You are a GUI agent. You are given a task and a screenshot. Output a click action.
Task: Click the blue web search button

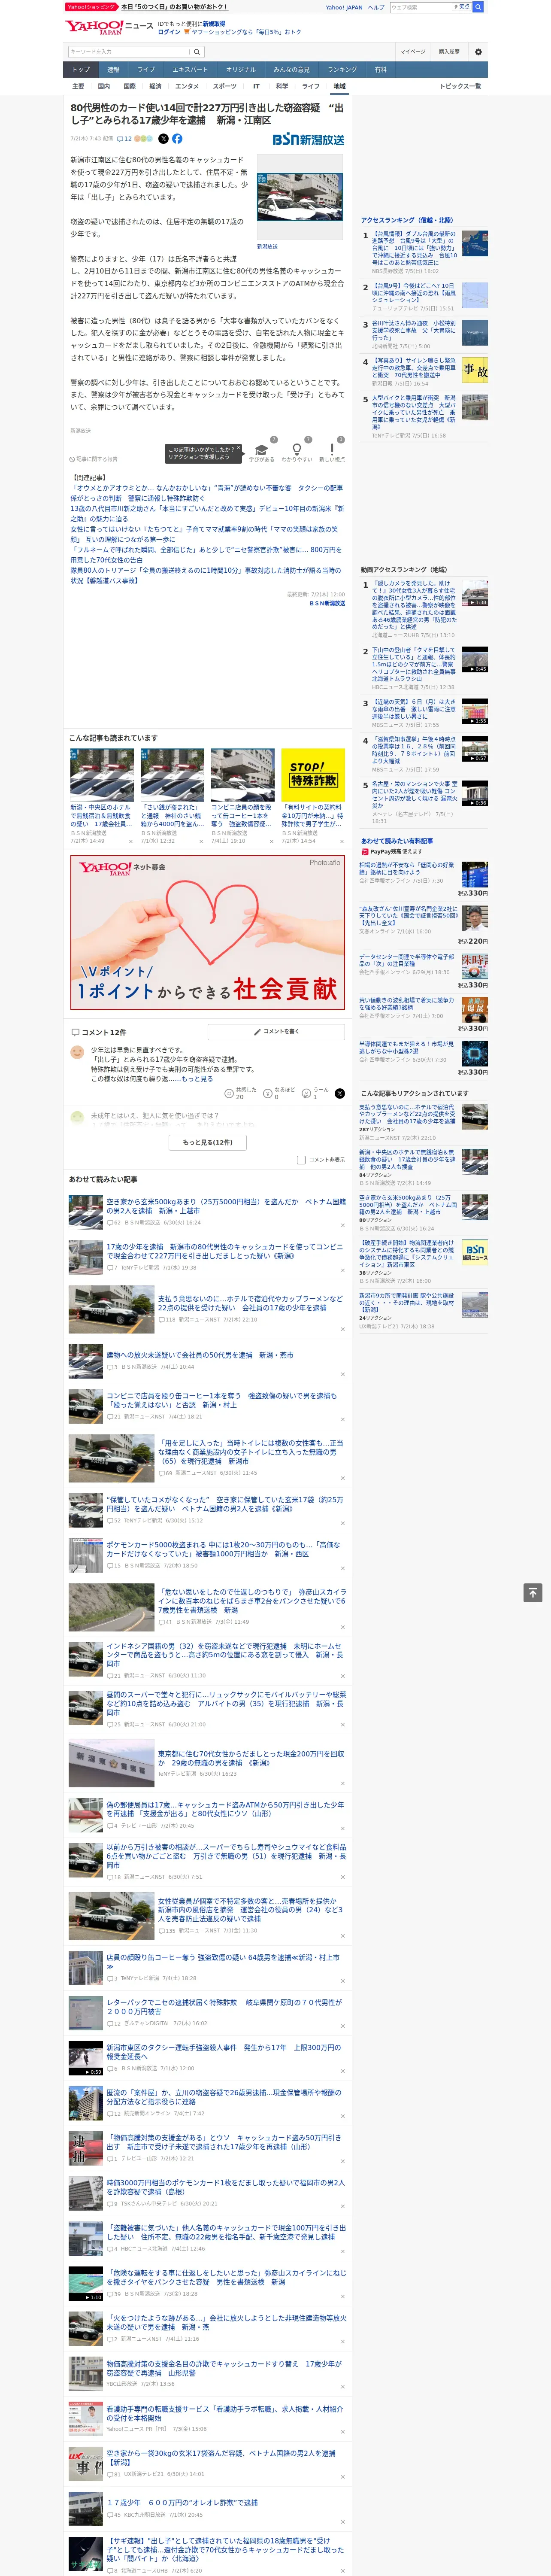[x=478, y=7]
